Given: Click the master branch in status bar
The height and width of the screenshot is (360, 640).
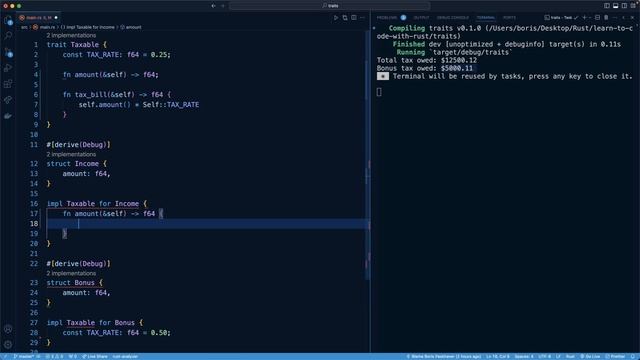Looking at the screenshot, I should point(24,356).
